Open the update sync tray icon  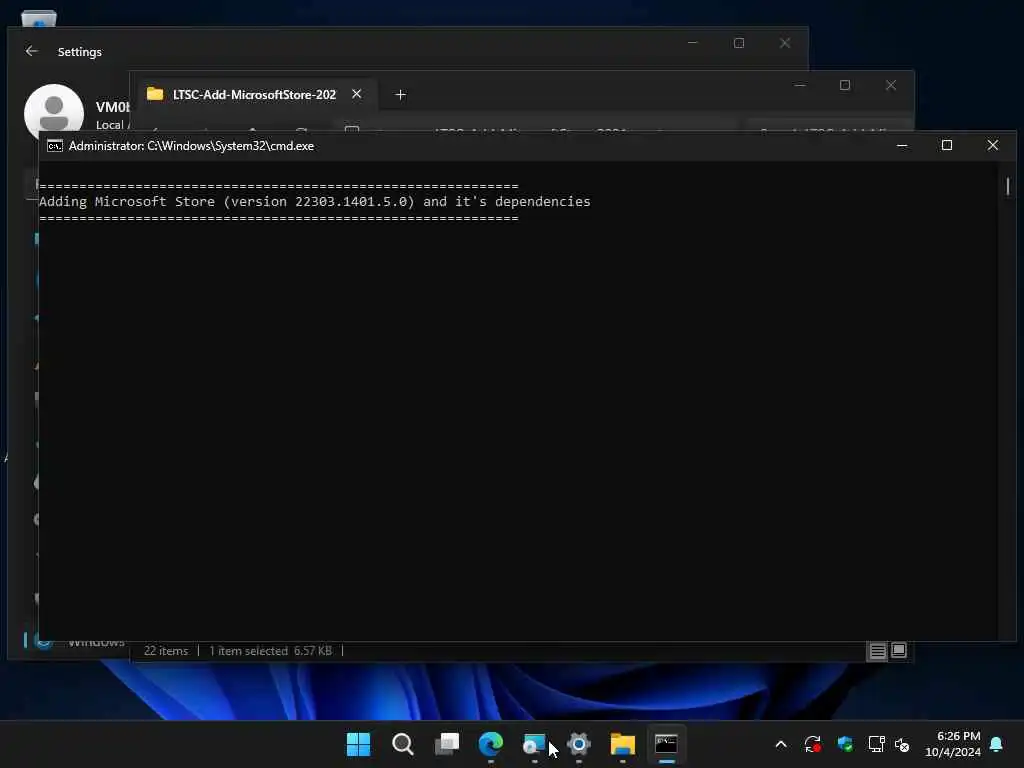812,744
